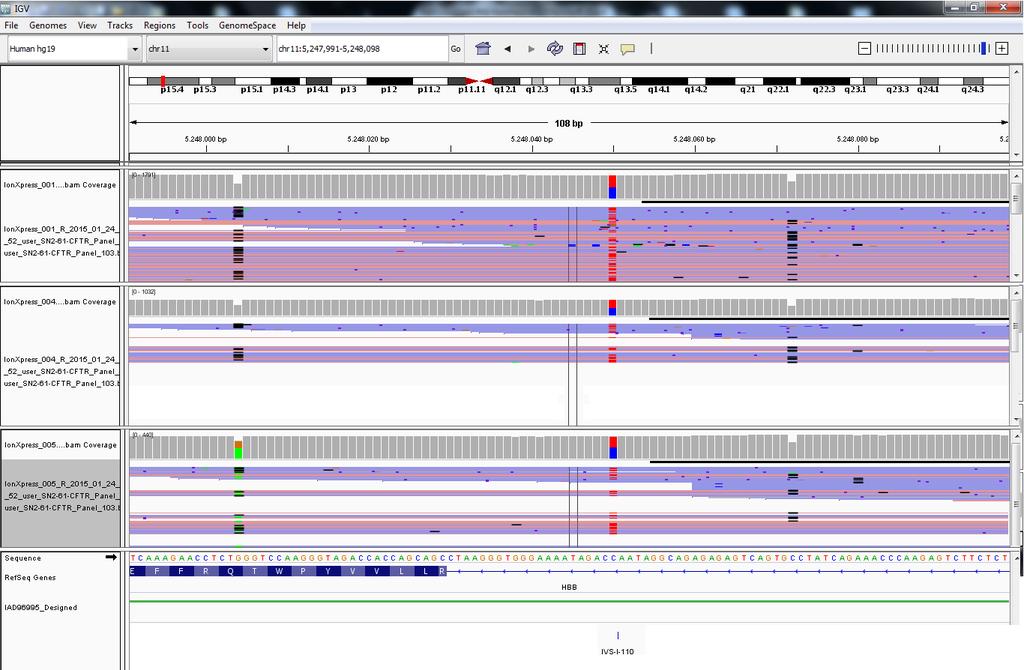Viewport: 1024px width, 670px height.
Task: Click the IVS-I-110 annotation label
Action: pos(617,651)
